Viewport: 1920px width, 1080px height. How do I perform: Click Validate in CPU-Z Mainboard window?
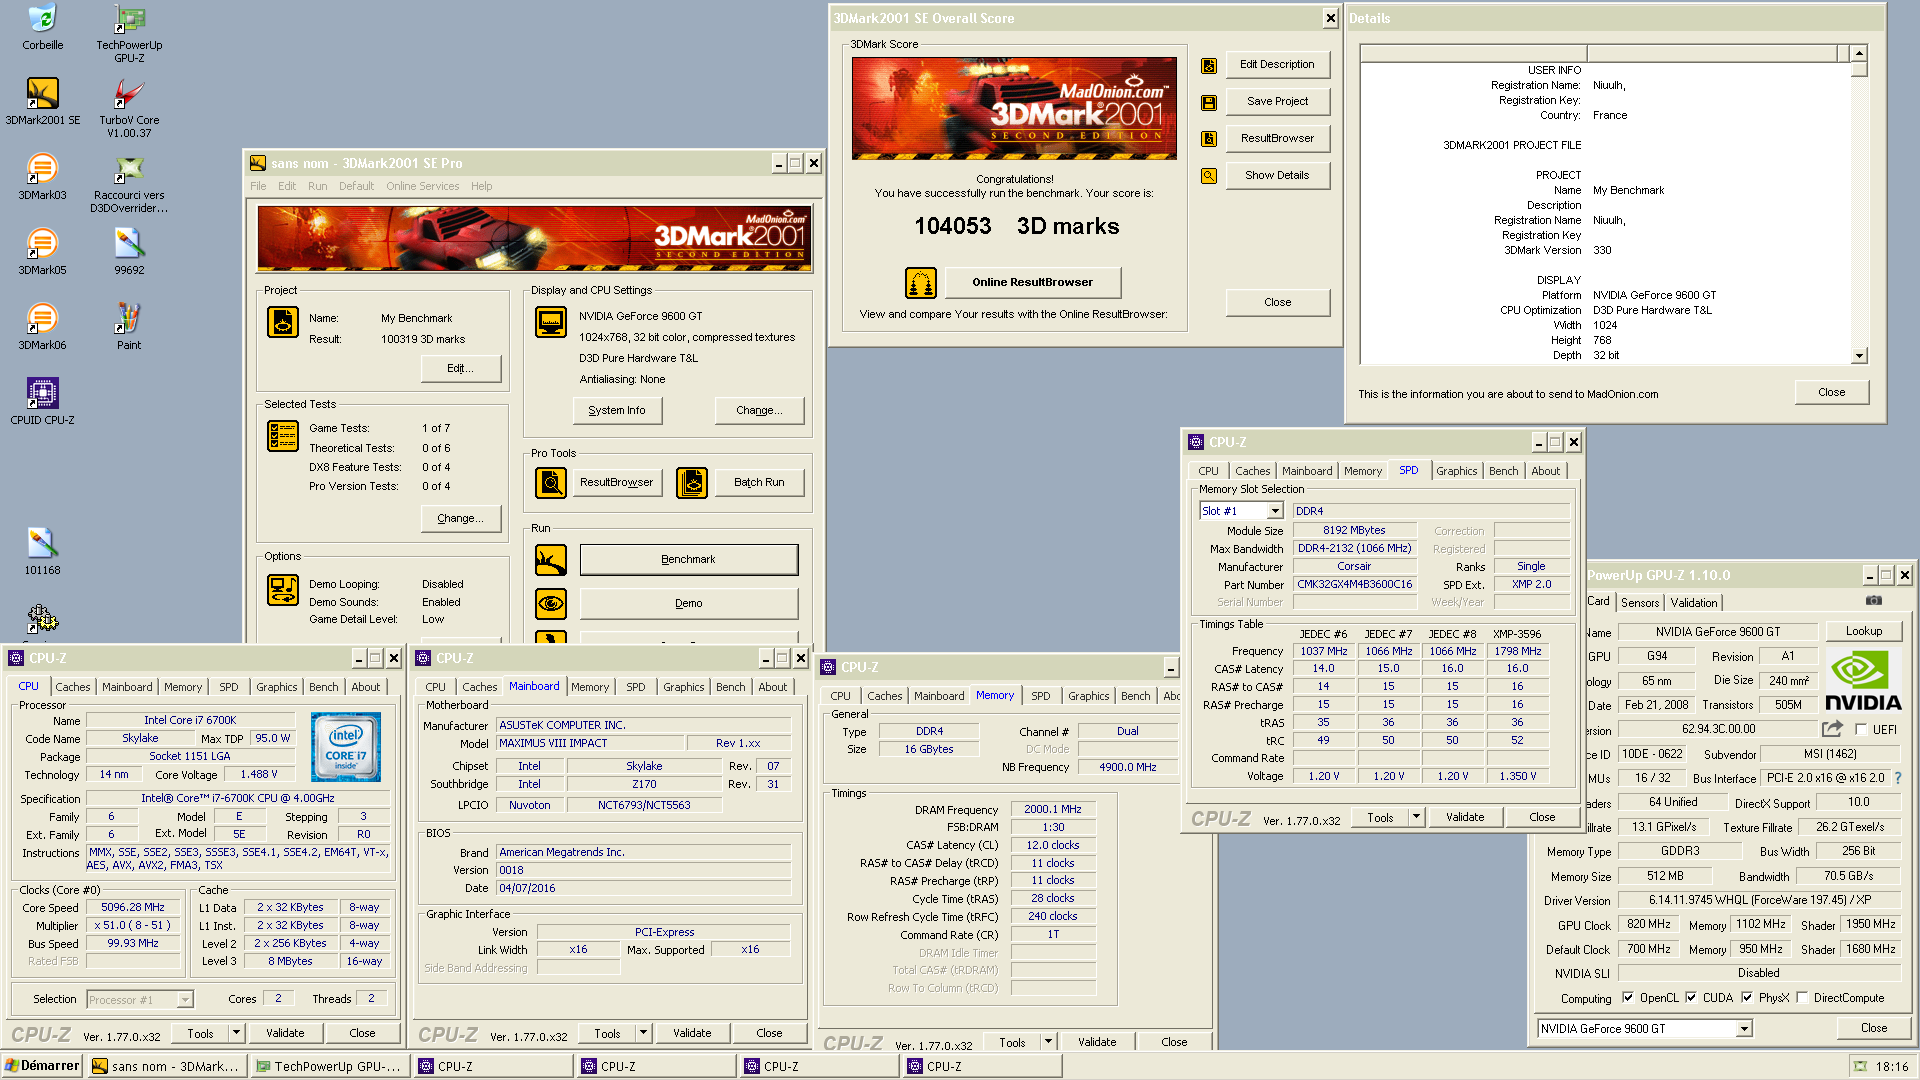point(692,1033)
